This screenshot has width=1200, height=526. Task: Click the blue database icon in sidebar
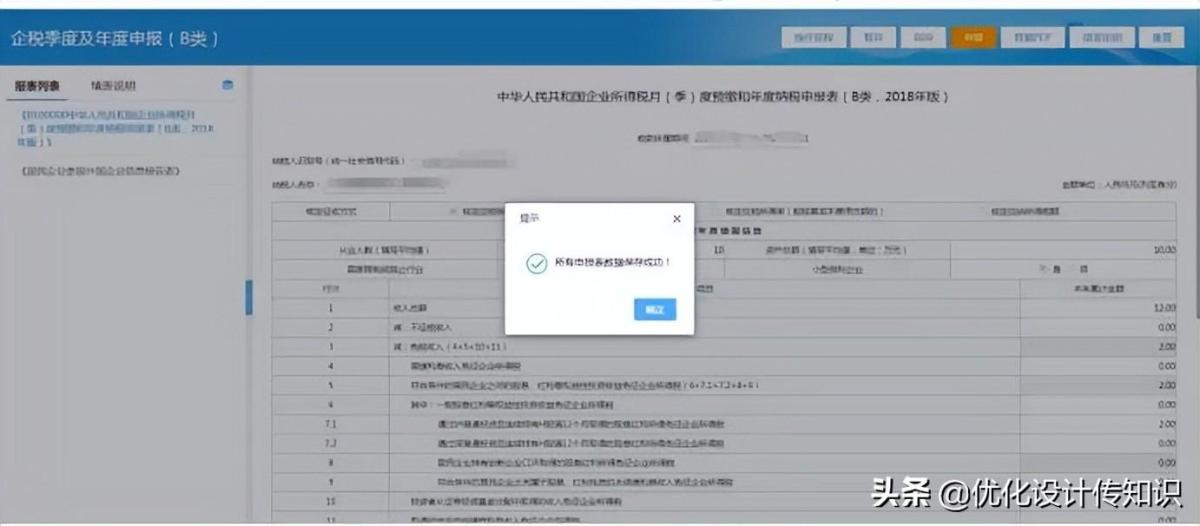(228, 85)
